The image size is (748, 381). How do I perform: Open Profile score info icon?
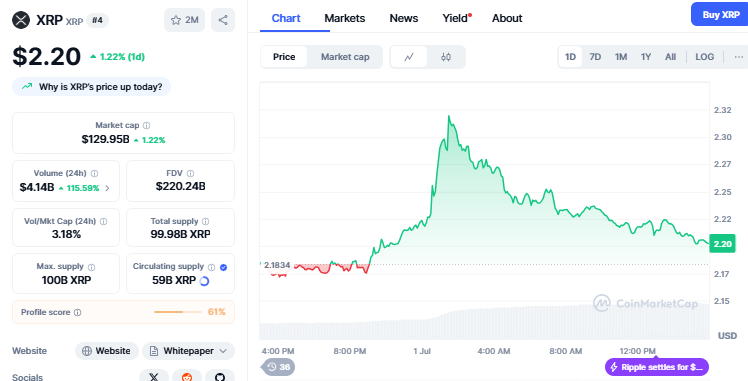[x=77, y=312]
